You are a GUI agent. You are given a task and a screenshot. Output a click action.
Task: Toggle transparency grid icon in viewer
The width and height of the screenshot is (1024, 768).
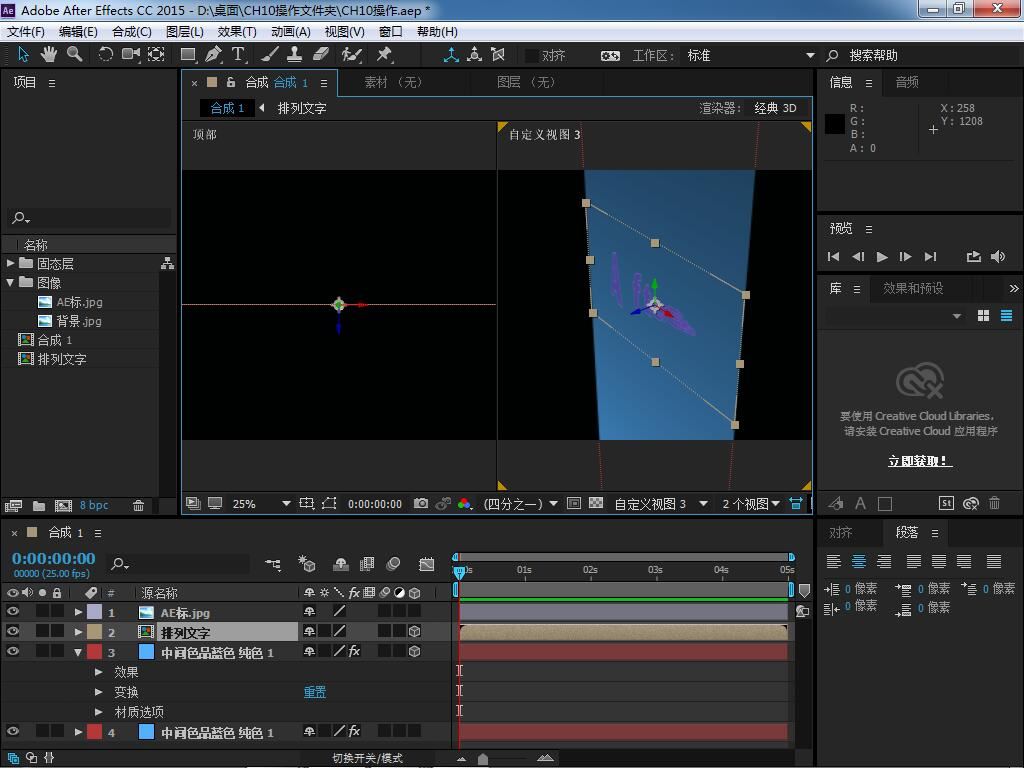pos(596,504)
